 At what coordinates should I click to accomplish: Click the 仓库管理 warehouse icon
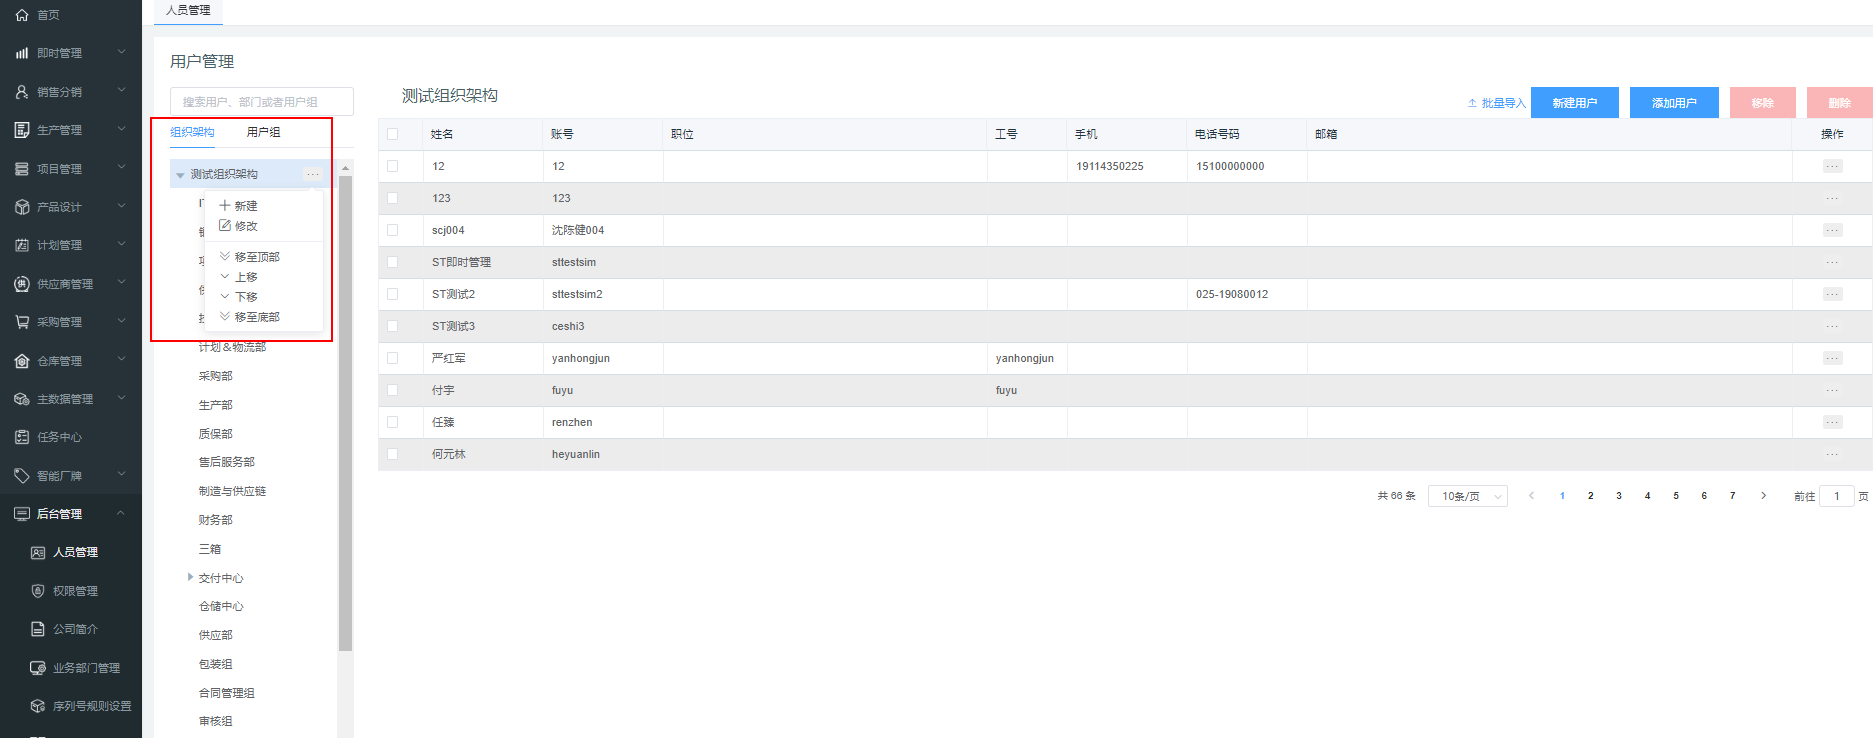tap(22, 361)
